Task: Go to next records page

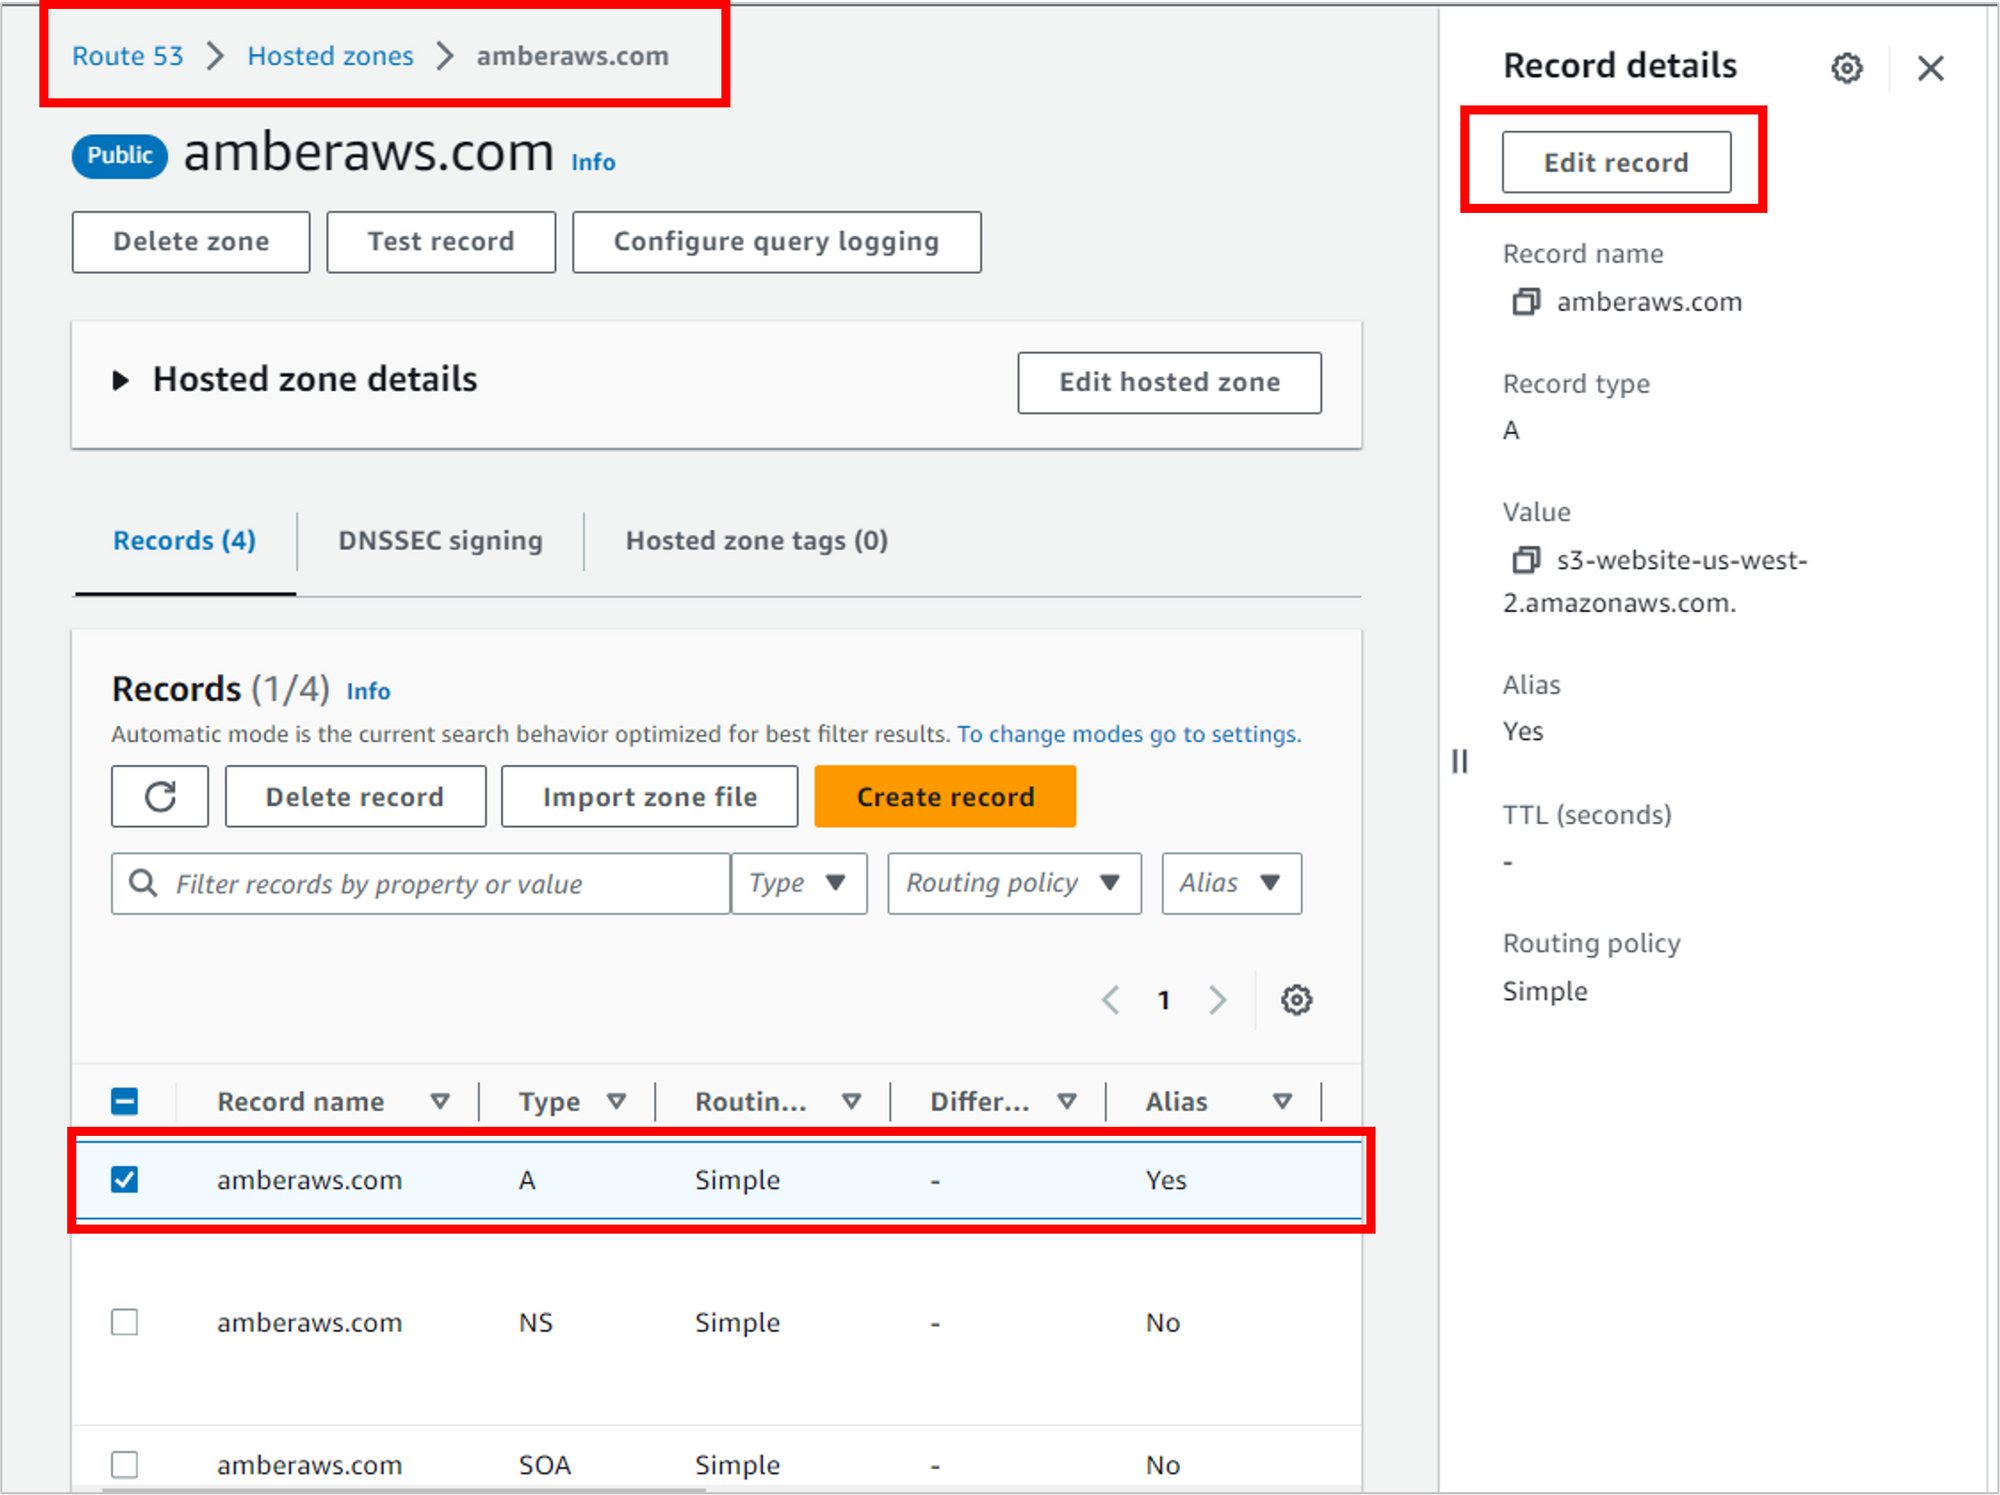Action: point(1217,999)
